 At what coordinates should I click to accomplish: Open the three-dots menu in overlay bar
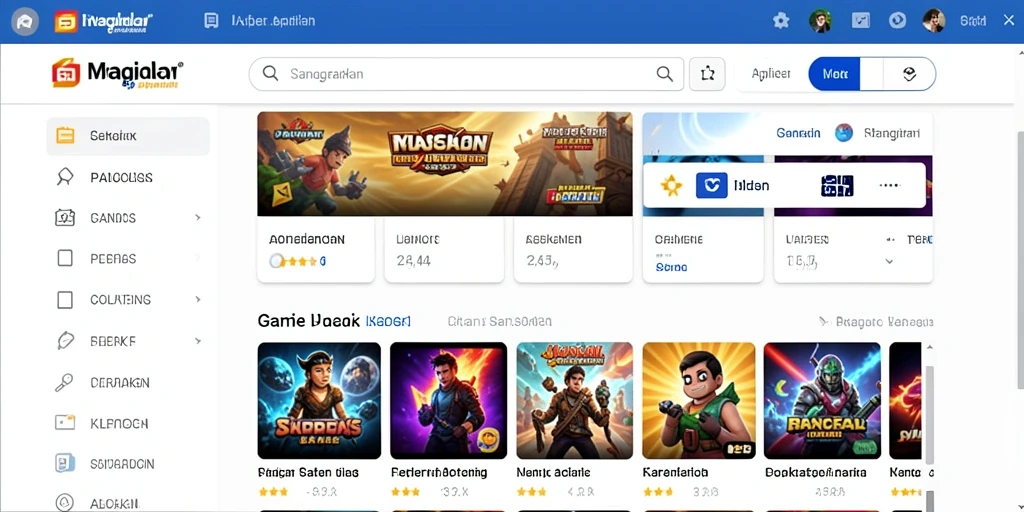889,185
